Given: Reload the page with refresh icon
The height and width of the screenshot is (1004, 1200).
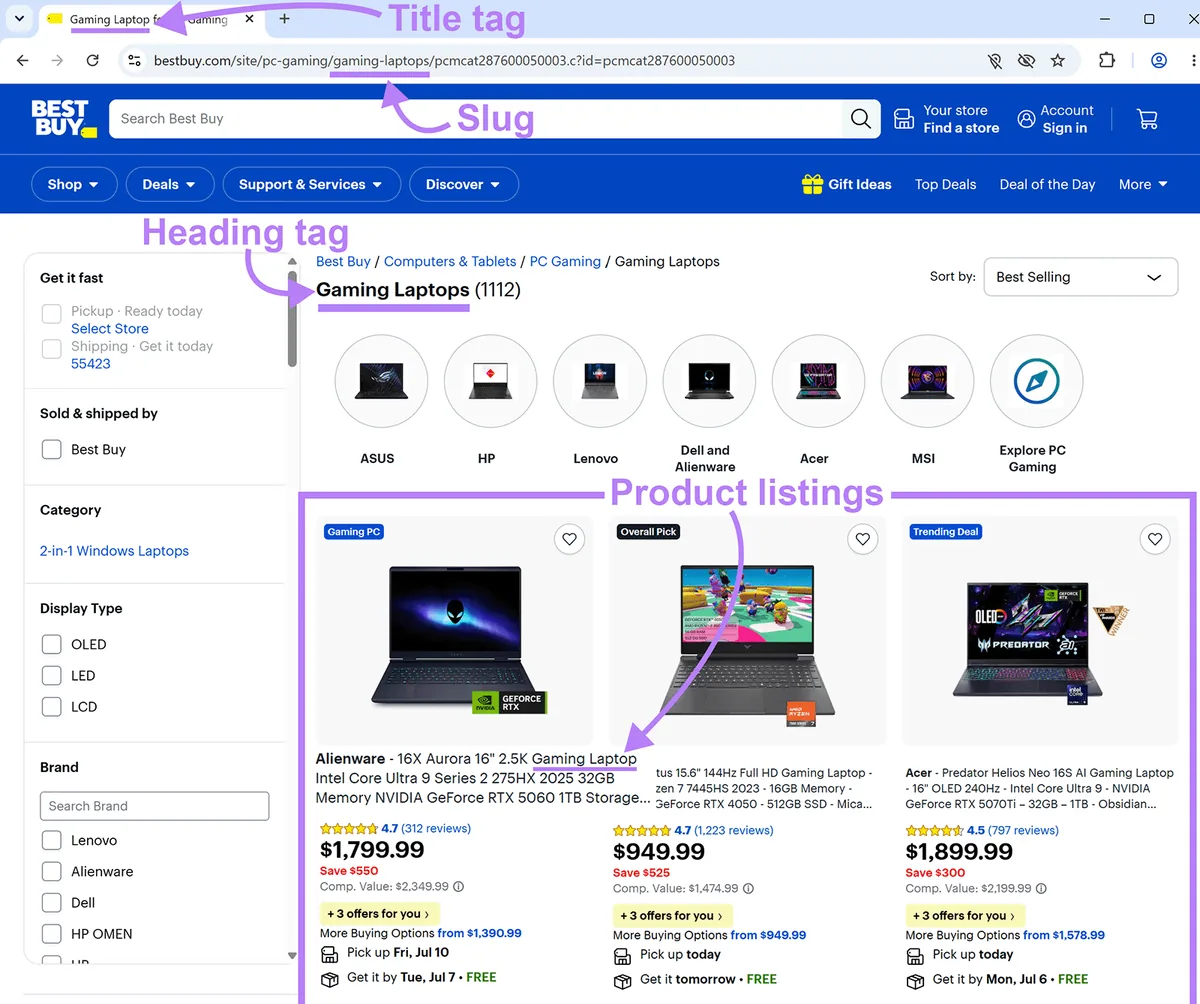Looking at the screenshot, I should [93, 61].
